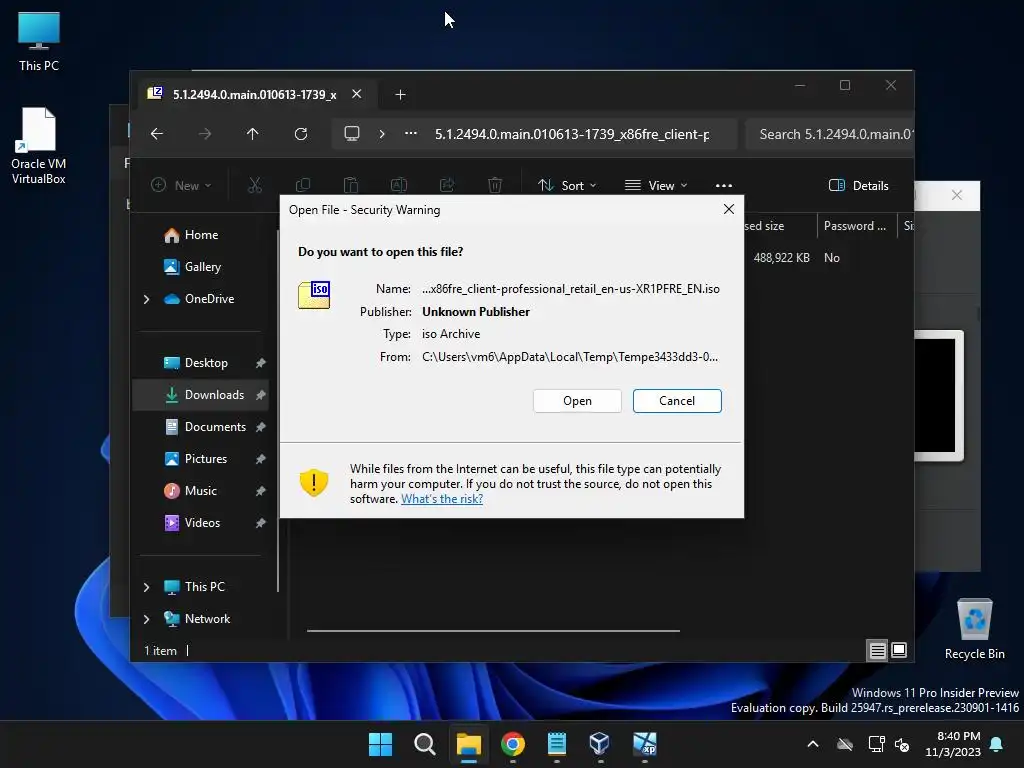Unpin Documents using its pin icon
This screenshot has height=768, width=1024.
tap(261, 427)
